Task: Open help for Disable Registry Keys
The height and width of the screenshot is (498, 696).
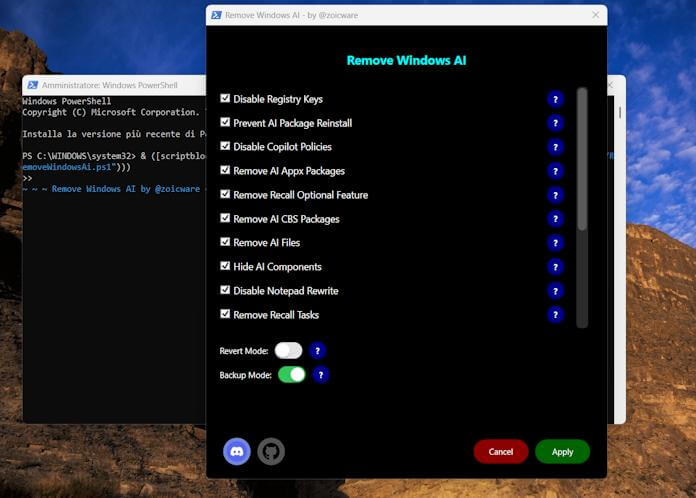Action: click(x=555, y=99)
